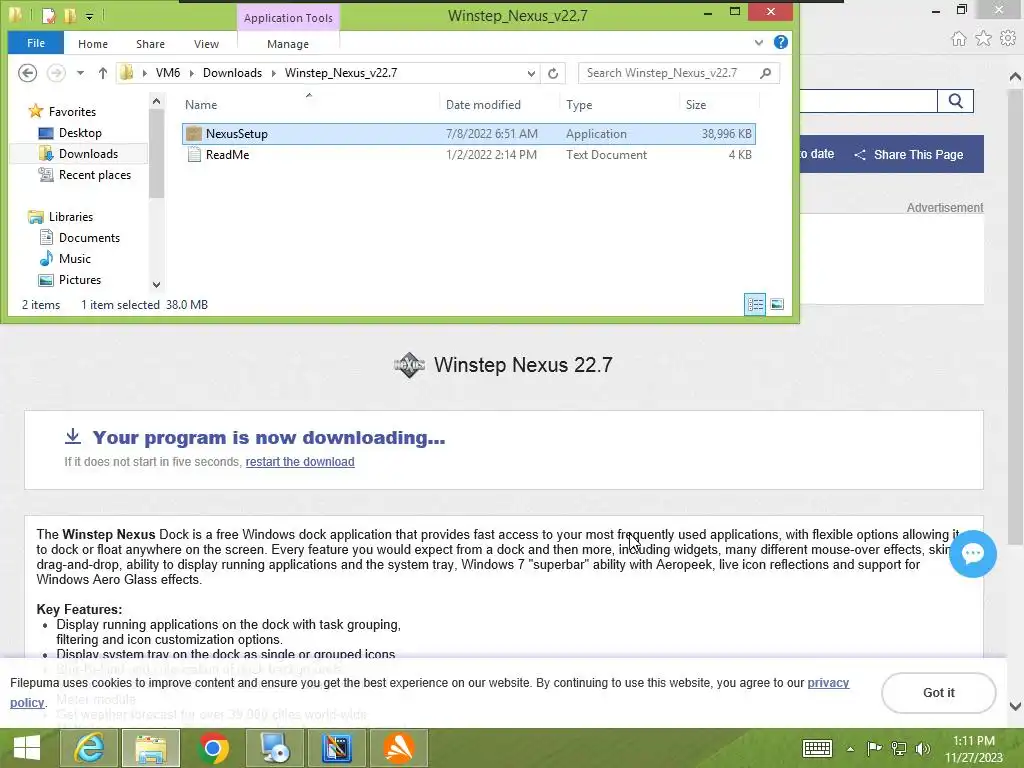Show hidden tray icons arrow
1024x768 pixels.
coord(850,749)
